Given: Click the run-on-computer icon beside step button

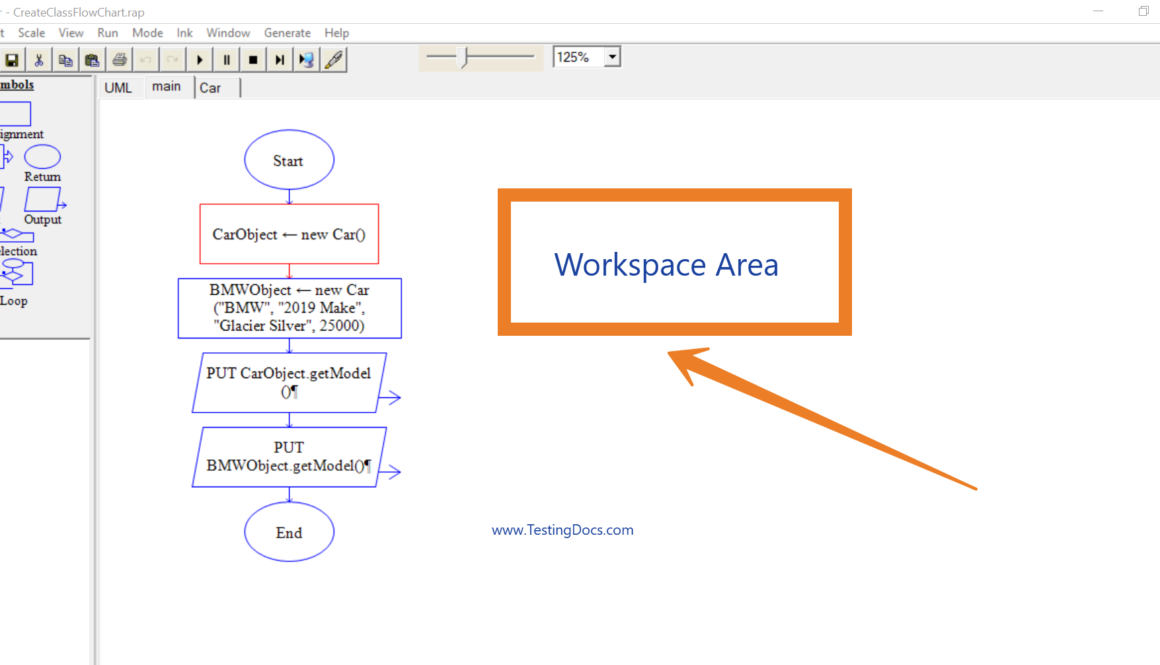Looking at the screenshot, I should point(306,60).
